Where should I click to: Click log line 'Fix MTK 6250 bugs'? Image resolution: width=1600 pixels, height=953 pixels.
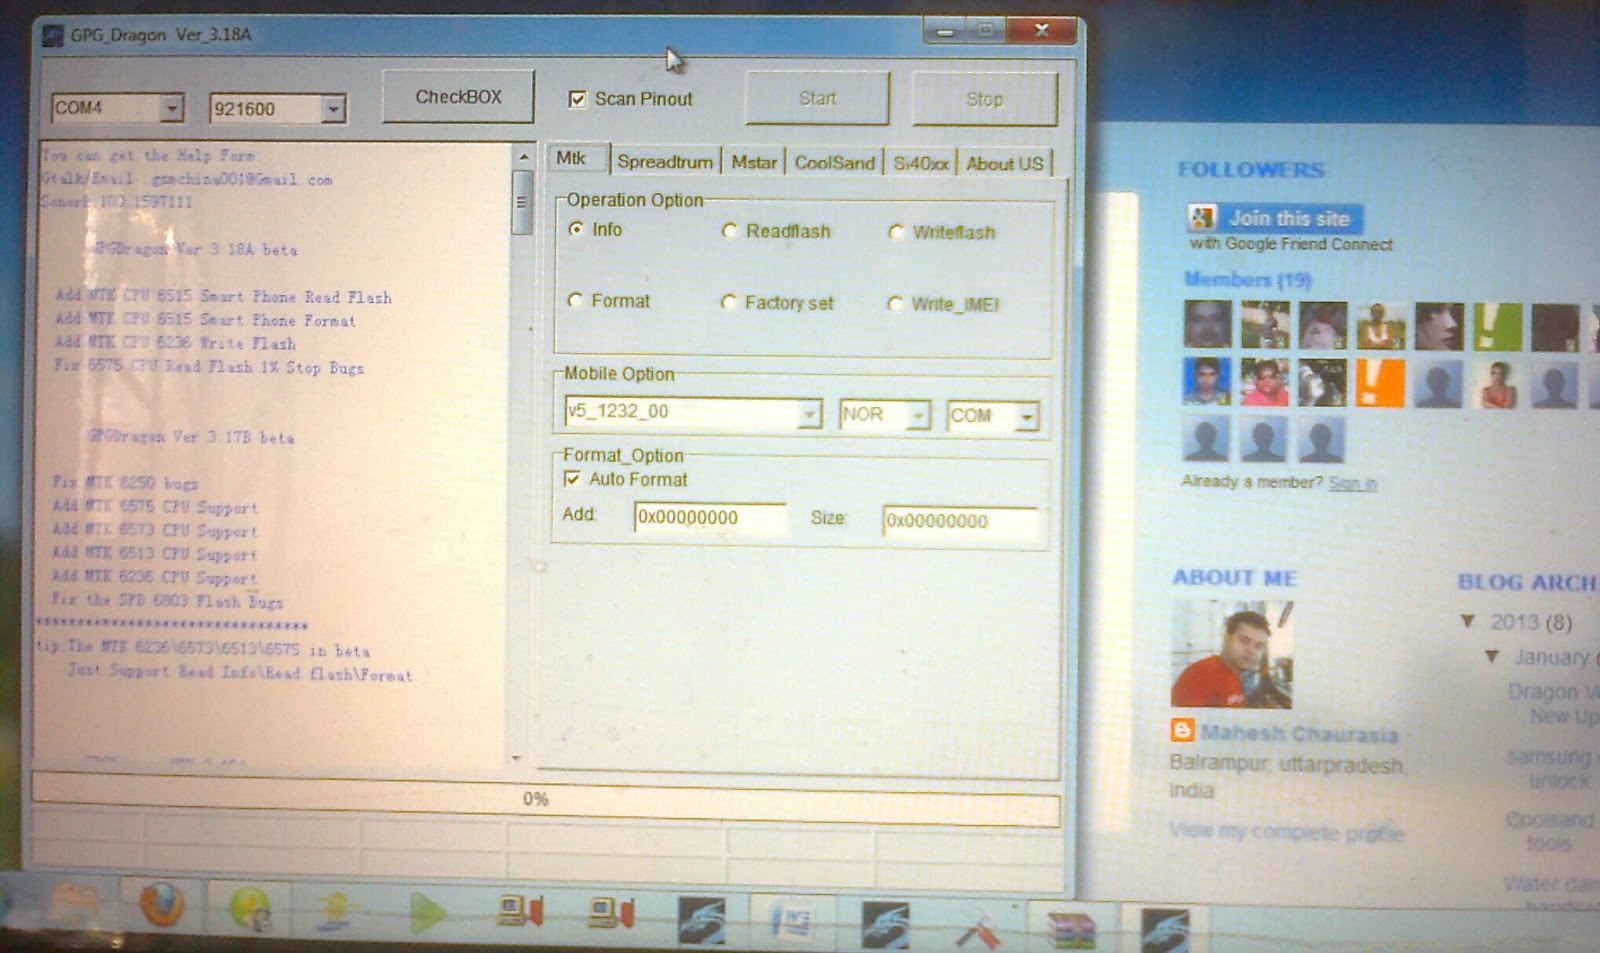(125, 482)
